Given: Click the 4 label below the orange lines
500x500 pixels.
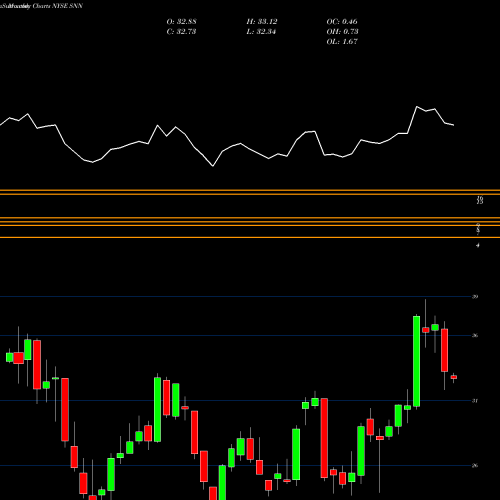Looking at the screenshot, I should point(478,245).
